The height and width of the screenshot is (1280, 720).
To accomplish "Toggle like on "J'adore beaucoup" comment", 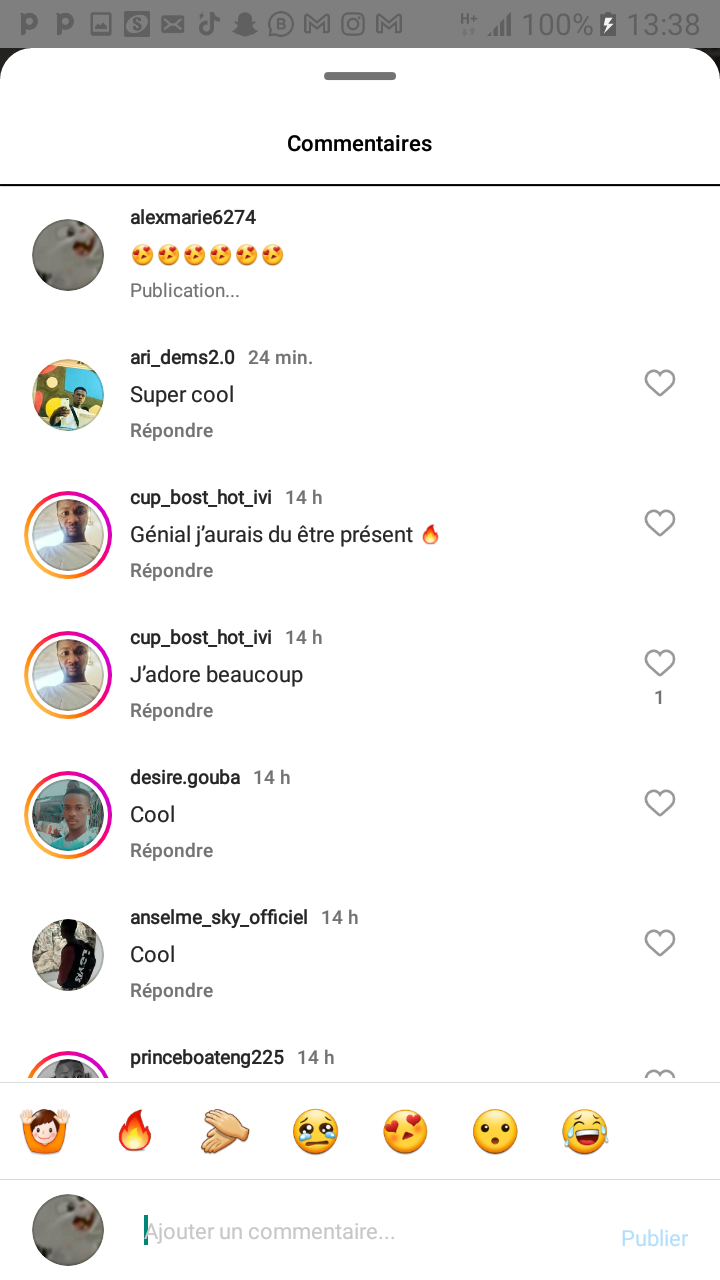I will [659, 663].
